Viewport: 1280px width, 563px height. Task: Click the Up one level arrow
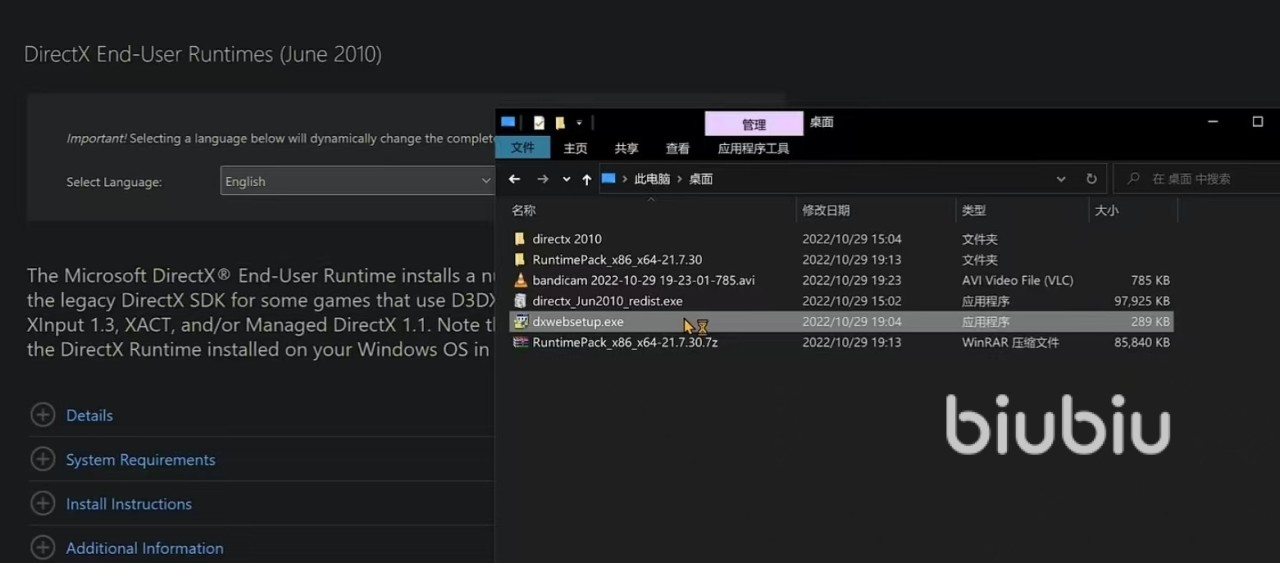coord(587,179)
